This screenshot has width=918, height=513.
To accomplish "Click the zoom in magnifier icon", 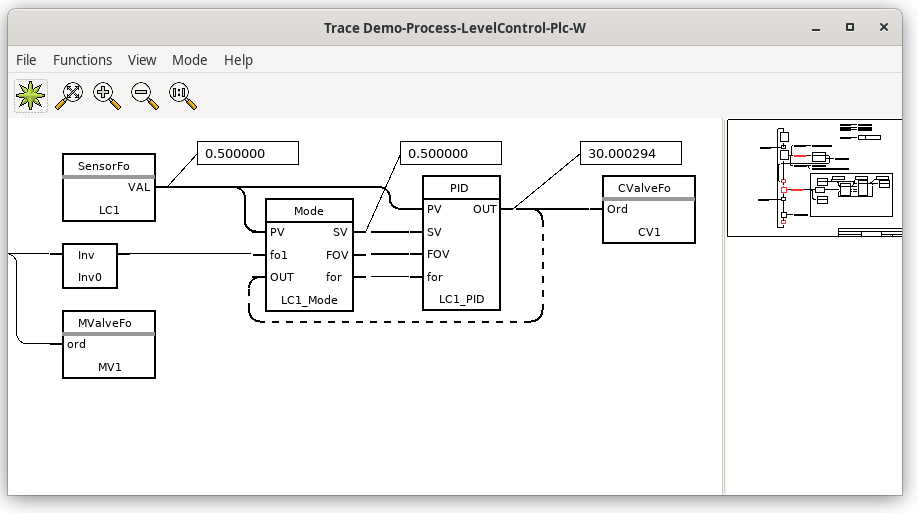I will pyautogui.click(x=107, y=96).
